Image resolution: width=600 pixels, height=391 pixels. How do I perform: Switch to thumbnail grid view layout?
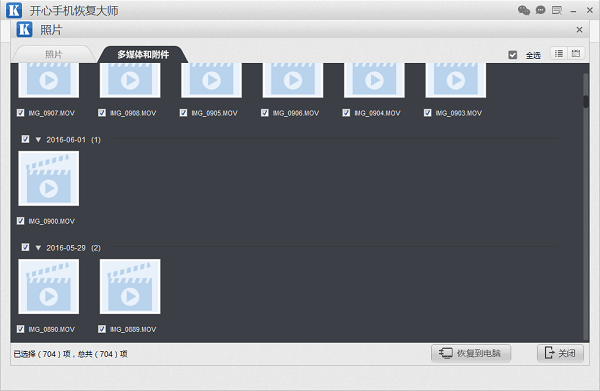coord(576,54)
